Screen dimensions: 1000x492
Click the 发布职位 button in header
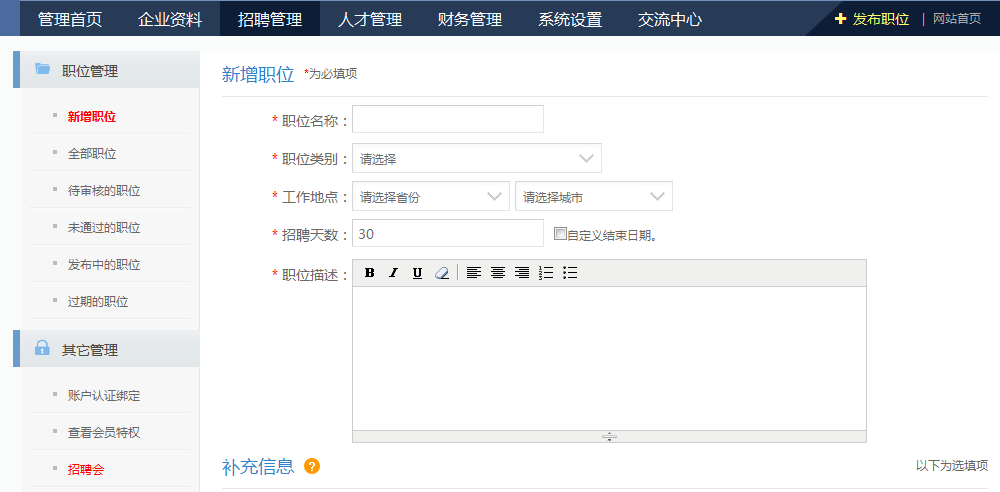pos(872,19)
